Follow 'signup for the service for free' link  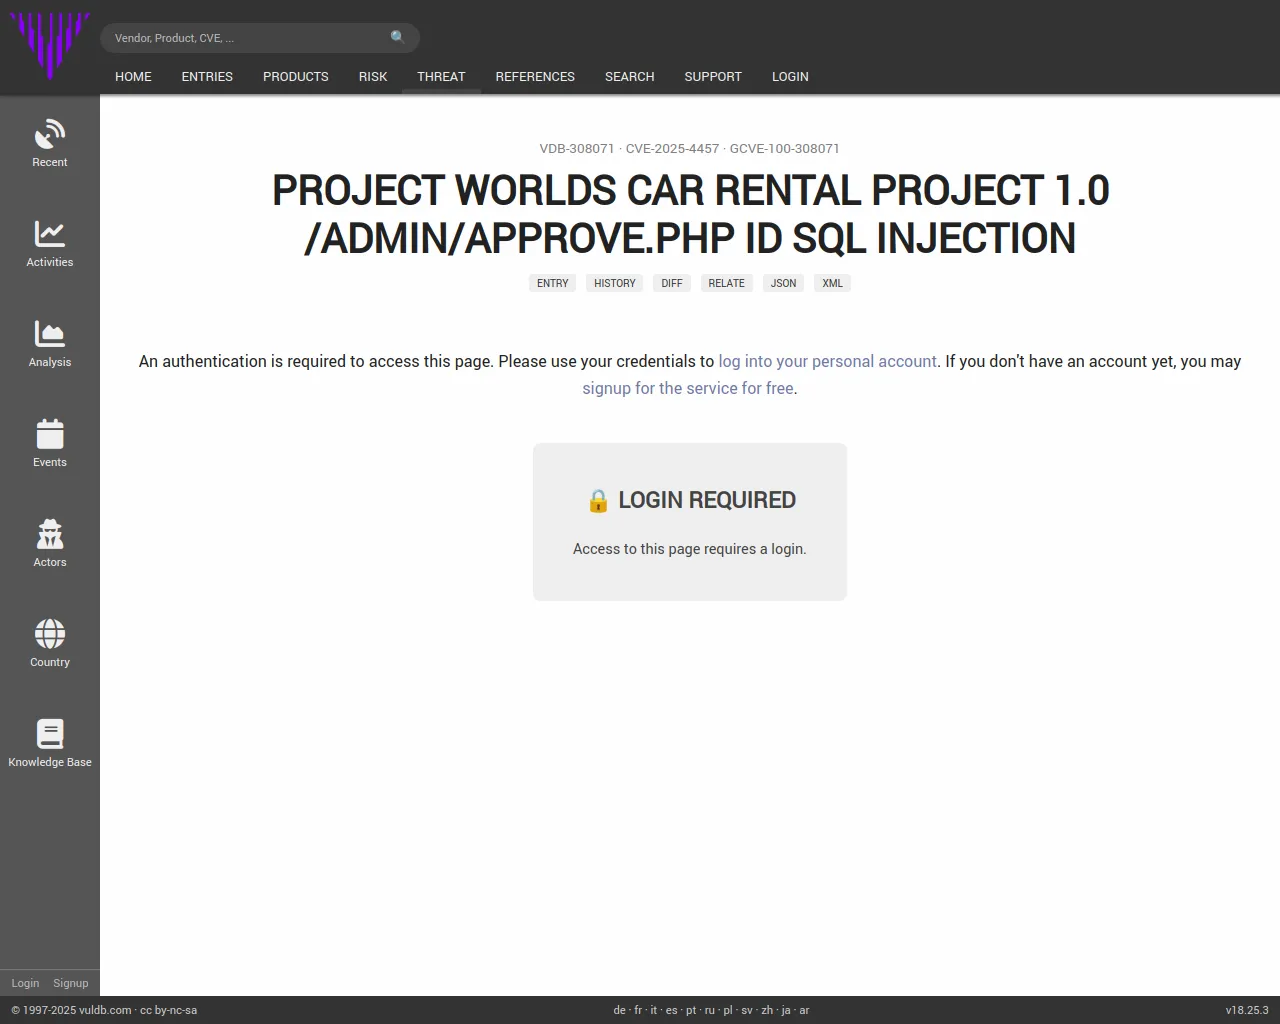[x=688, y=388]
